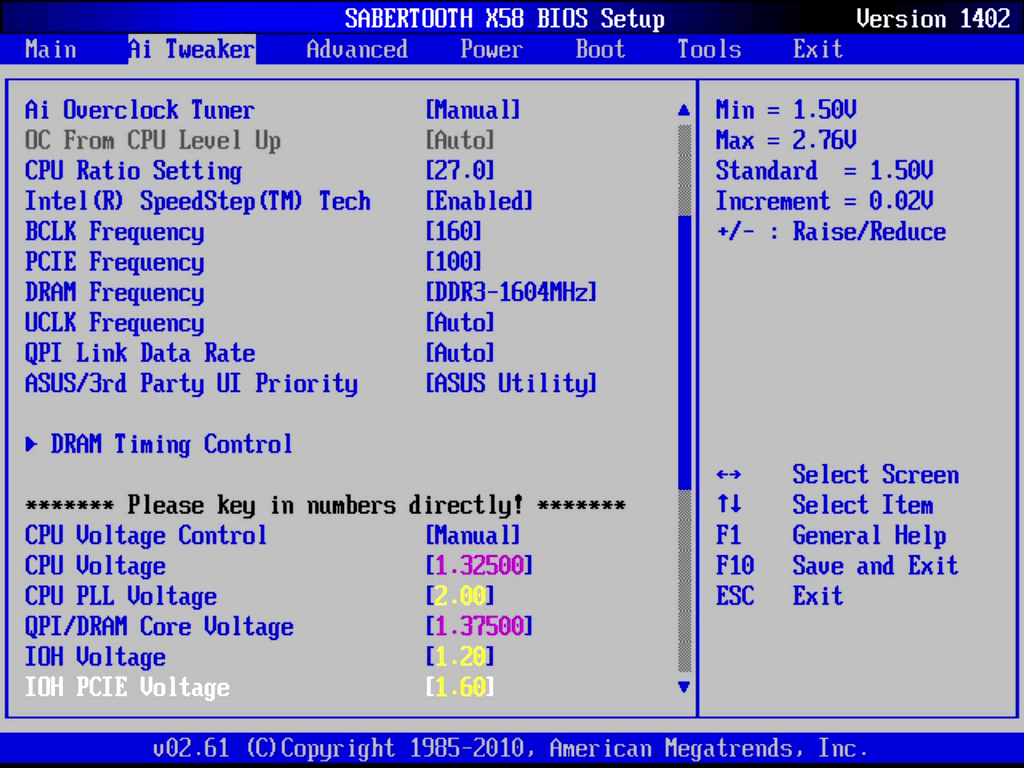This screenshot has width=1024, height=768.
Task: Select the Intel(R) SpeedStep(TM) Tech label
Action: [198, 201]
